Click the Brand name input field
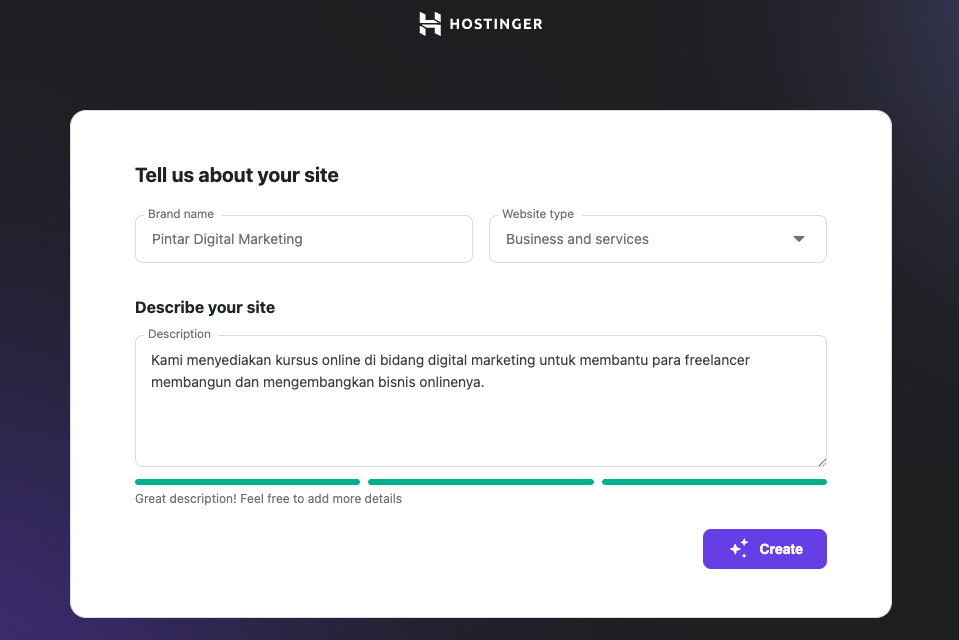 click(x=303, y=239)
